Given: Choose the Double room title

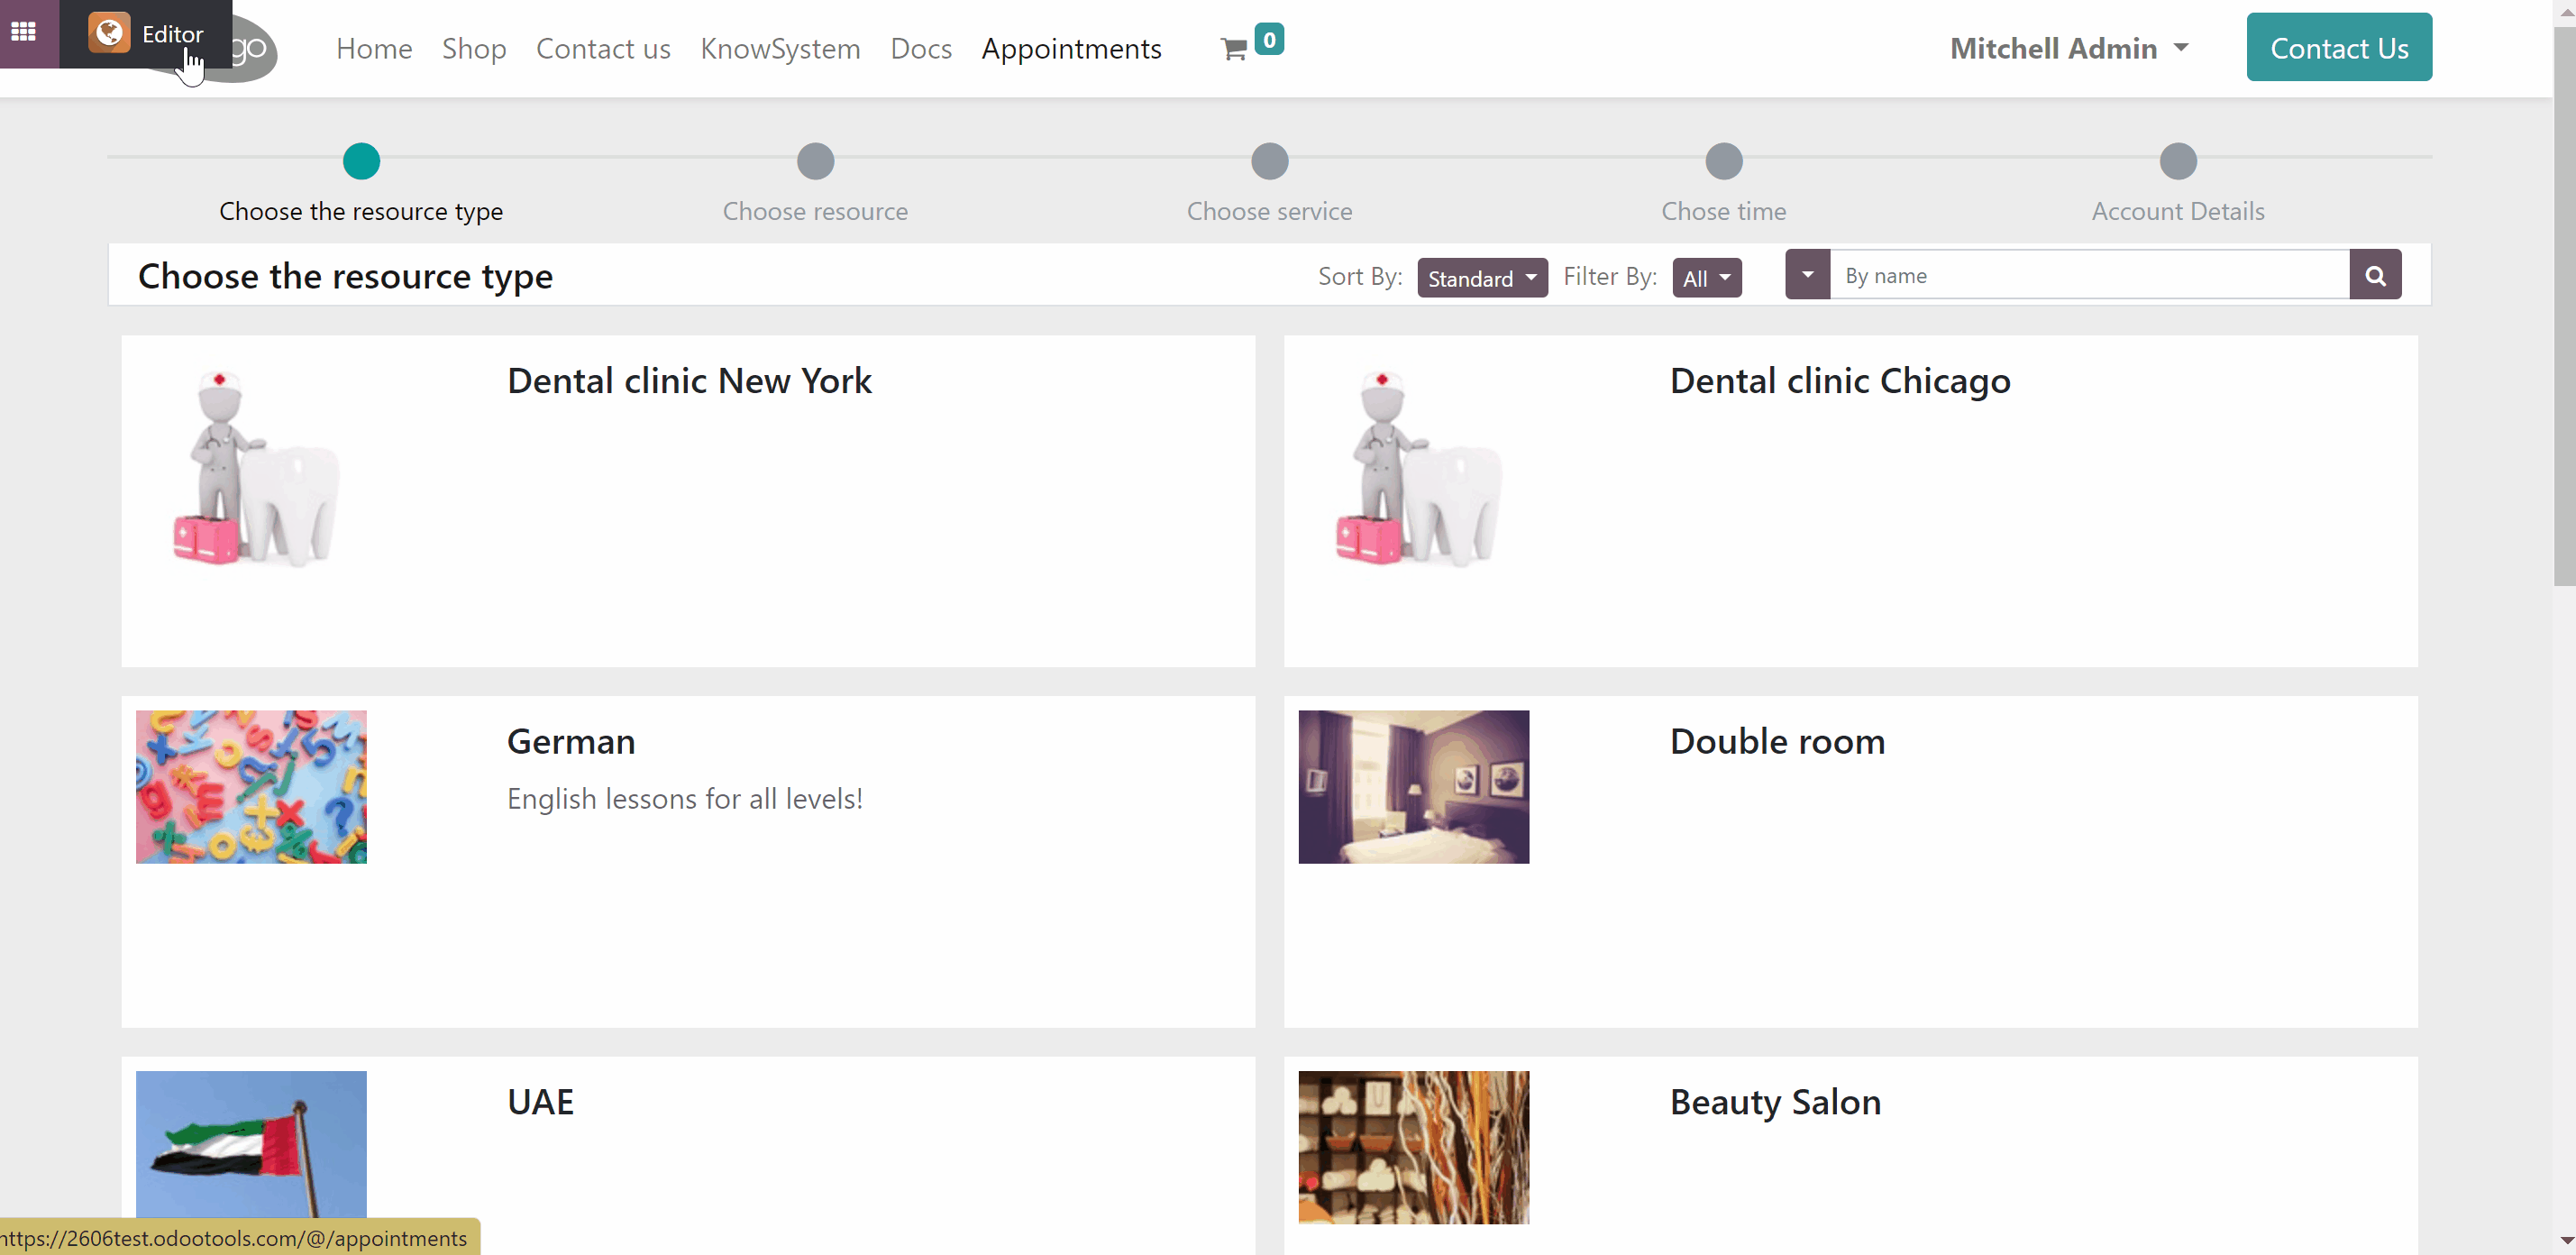Looking at the screenshot, I should click(x=1777, y=741).
